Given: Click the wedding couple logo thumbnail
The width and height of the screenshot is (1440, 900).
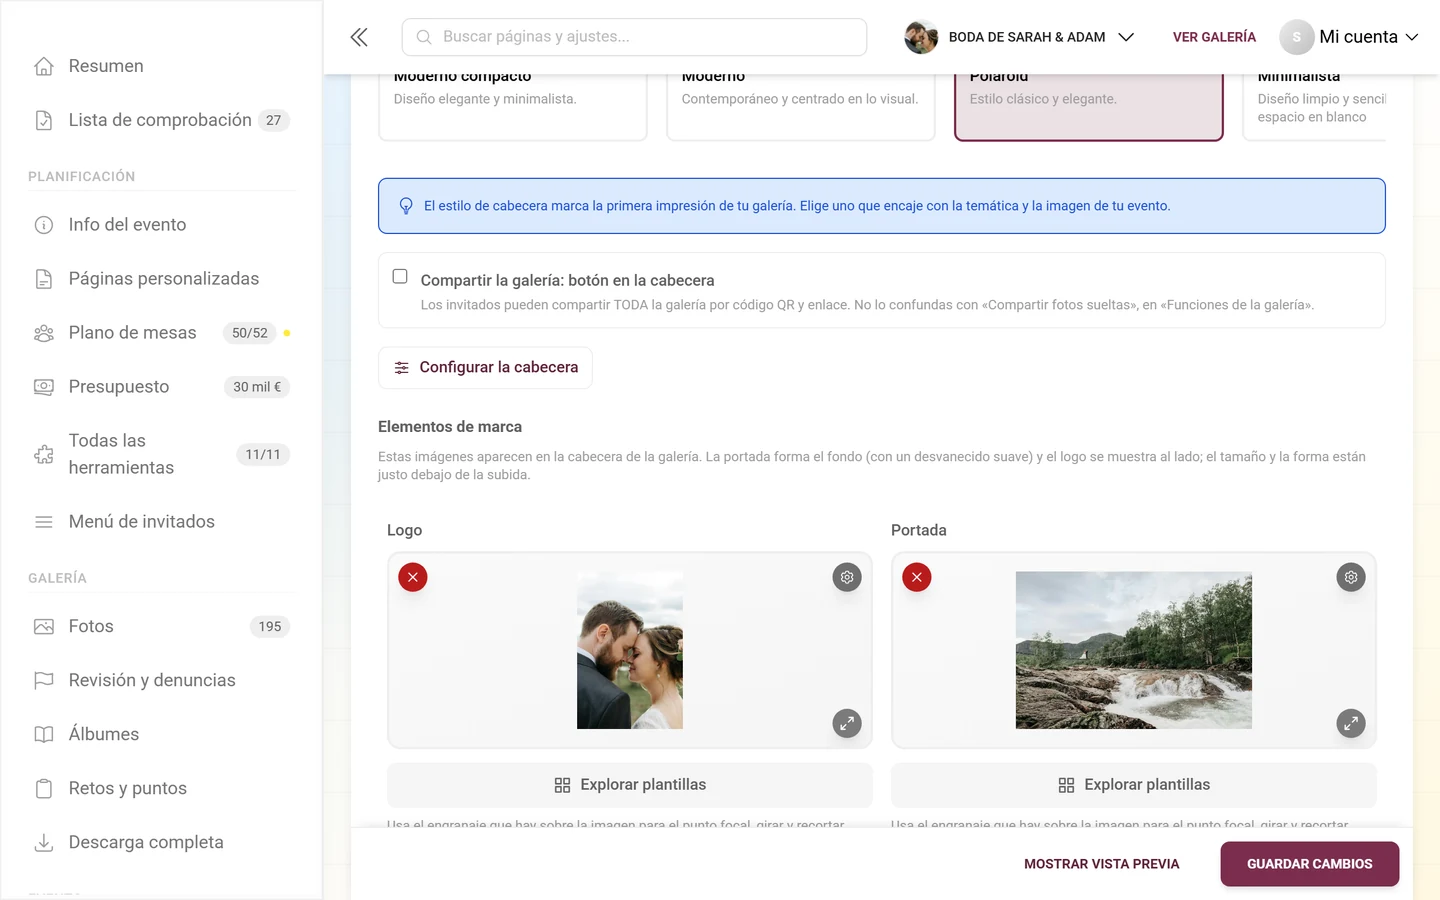Looking at the screenshot, I should pyautogui.click(x=630, y=650).
